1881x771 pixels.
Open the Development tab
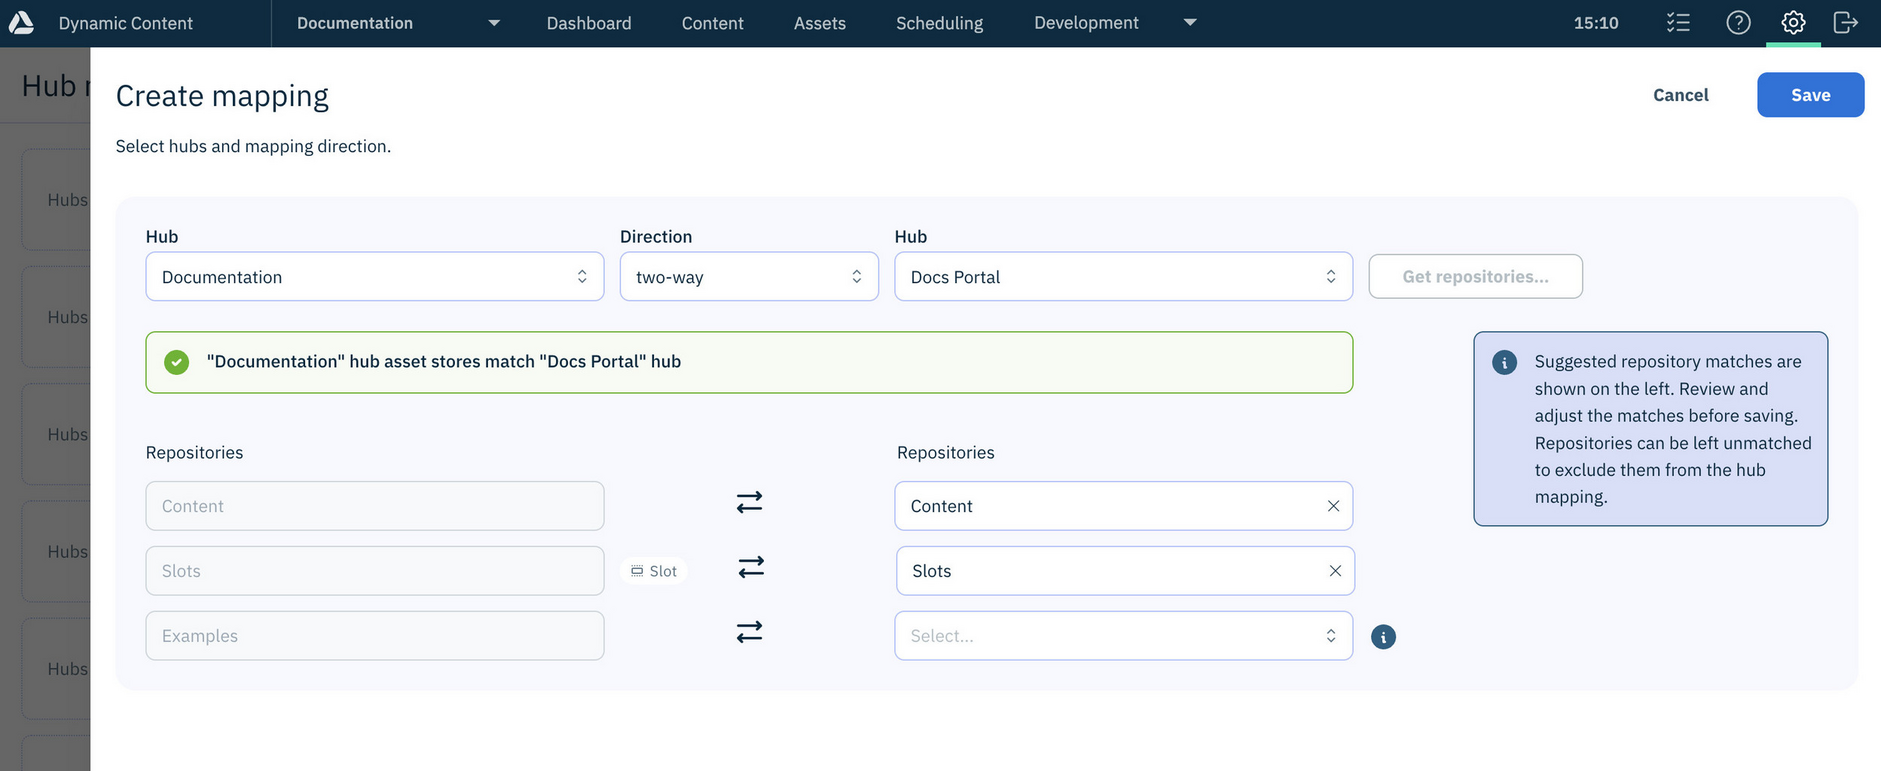coord(1086,23)
